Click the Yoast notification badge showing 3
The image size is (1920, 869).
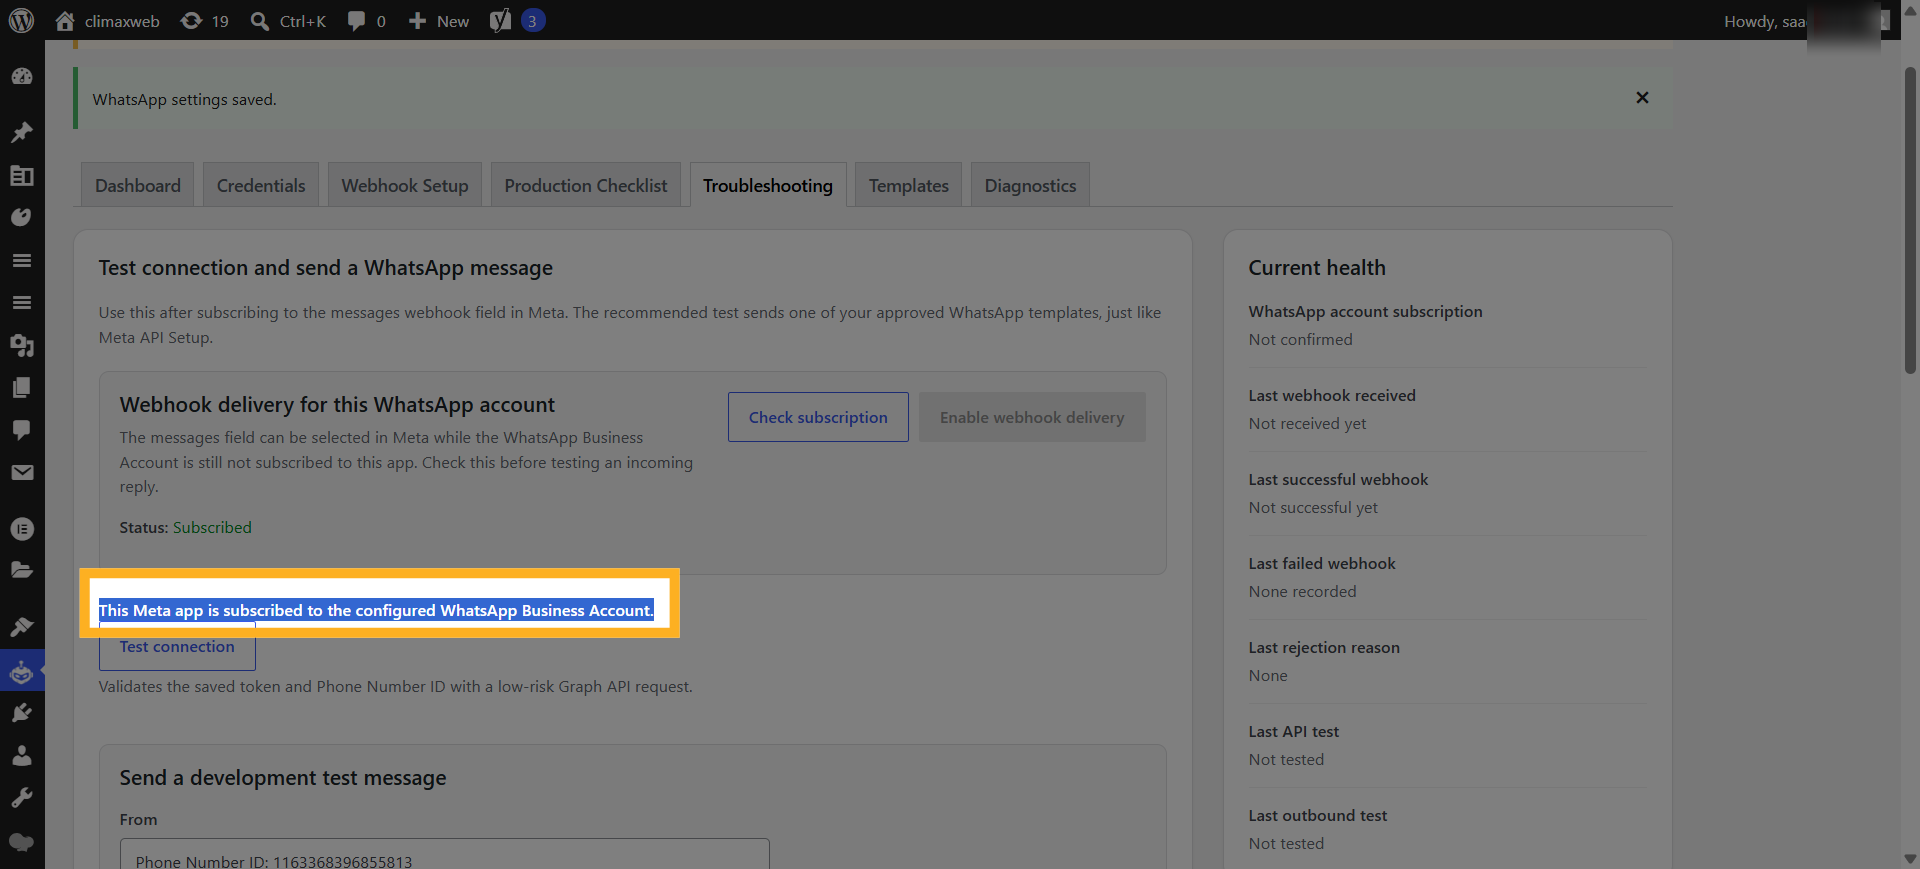click(533, 21)
